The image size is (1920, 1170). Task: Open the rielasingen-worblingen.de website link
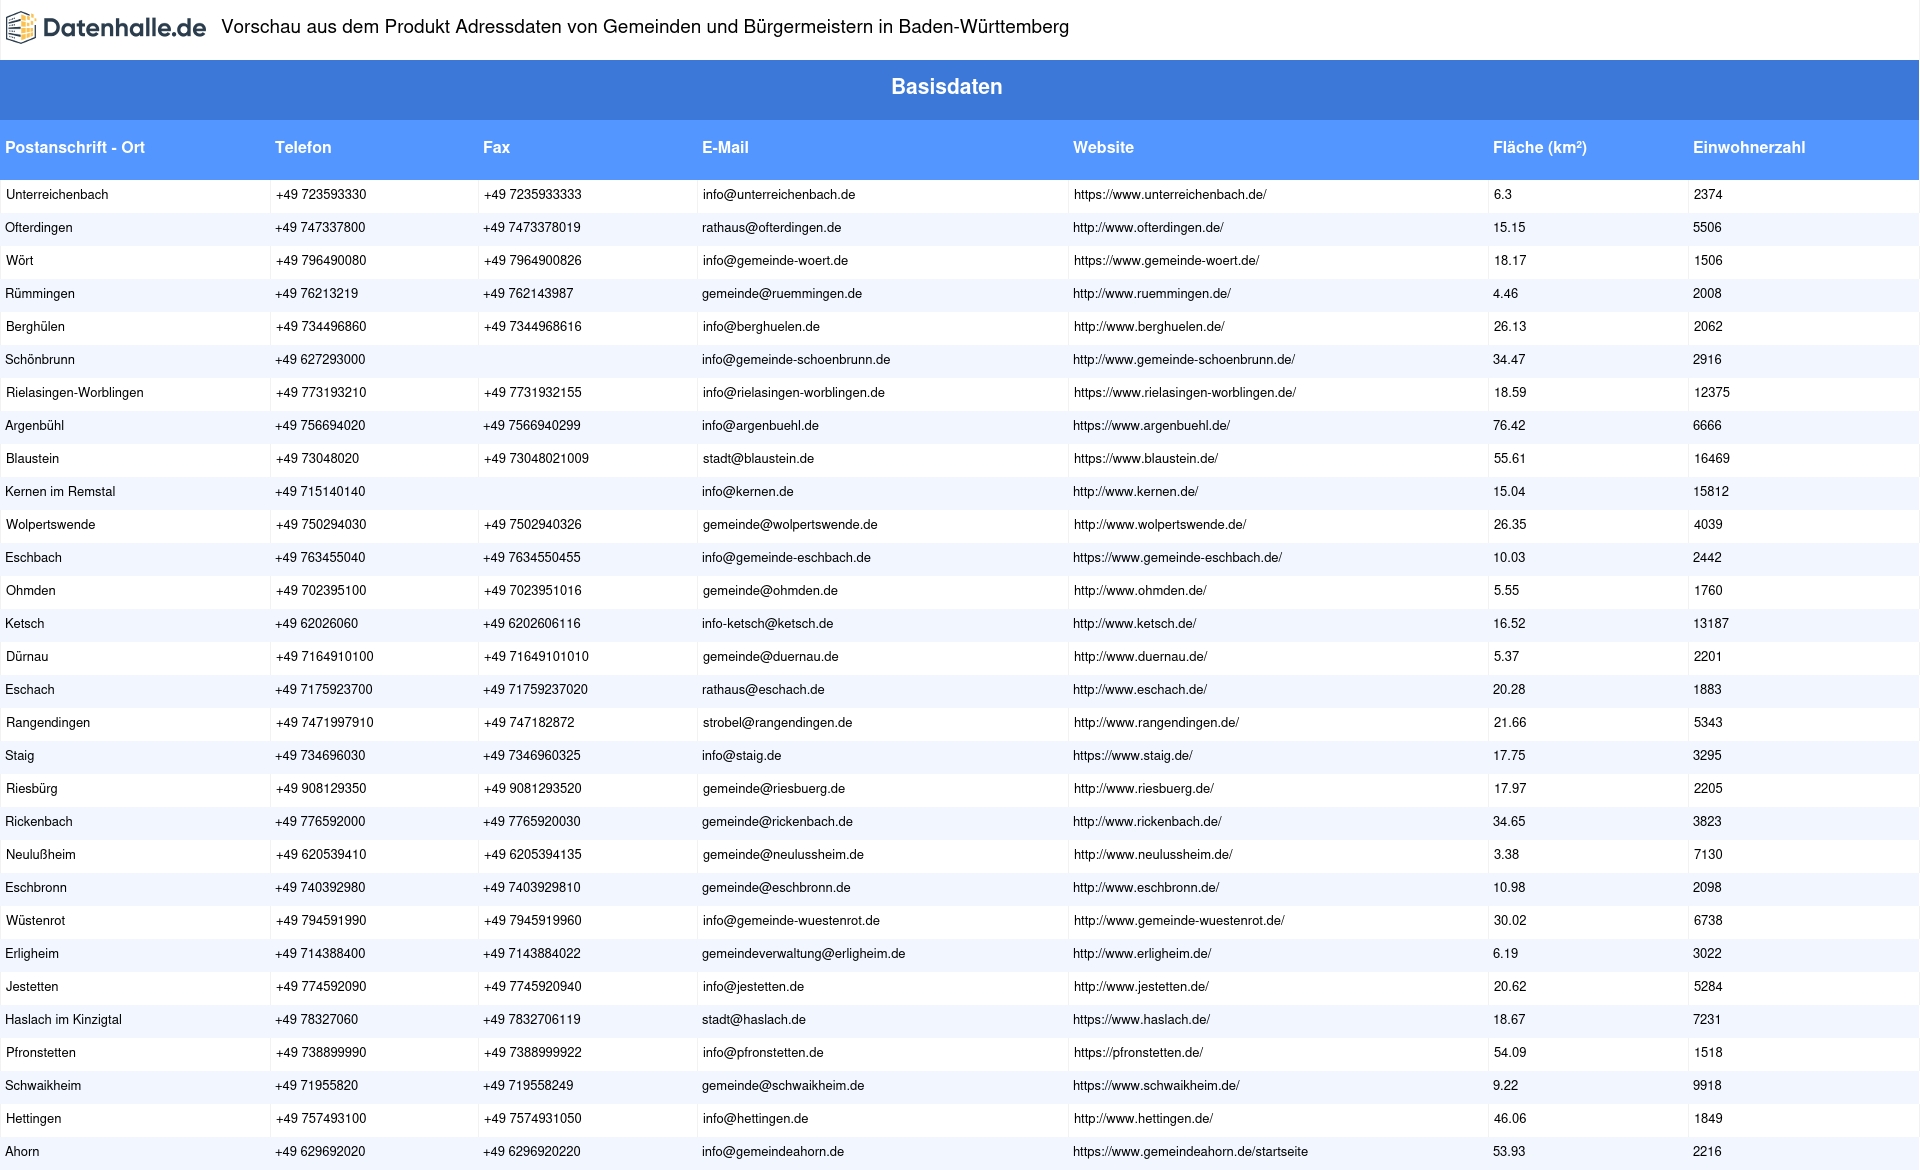[1185, 393]
